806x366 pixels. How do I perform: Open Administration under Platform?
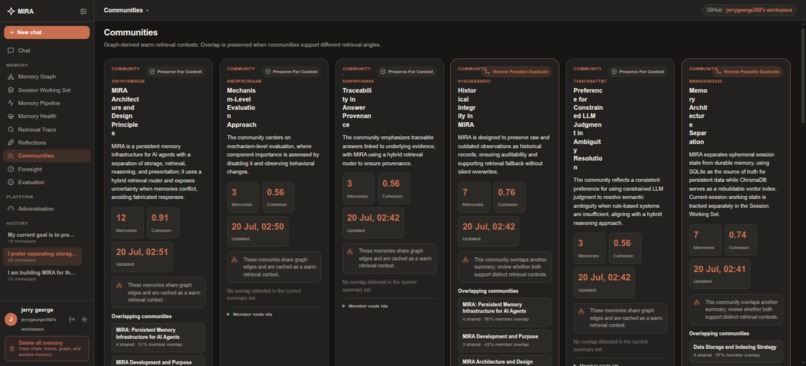[47, 209]
